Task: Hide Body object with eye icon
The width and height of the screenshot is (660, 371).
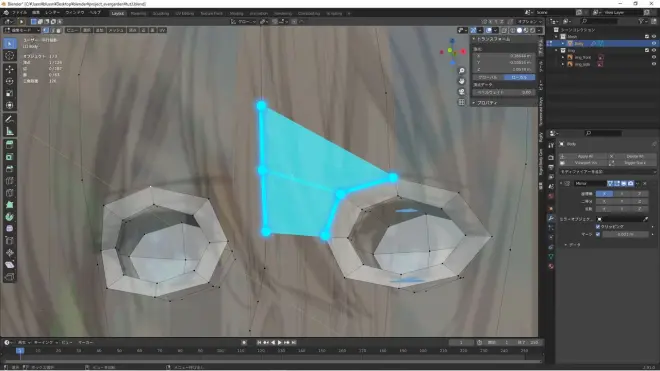Action: [x=654, y=43]
